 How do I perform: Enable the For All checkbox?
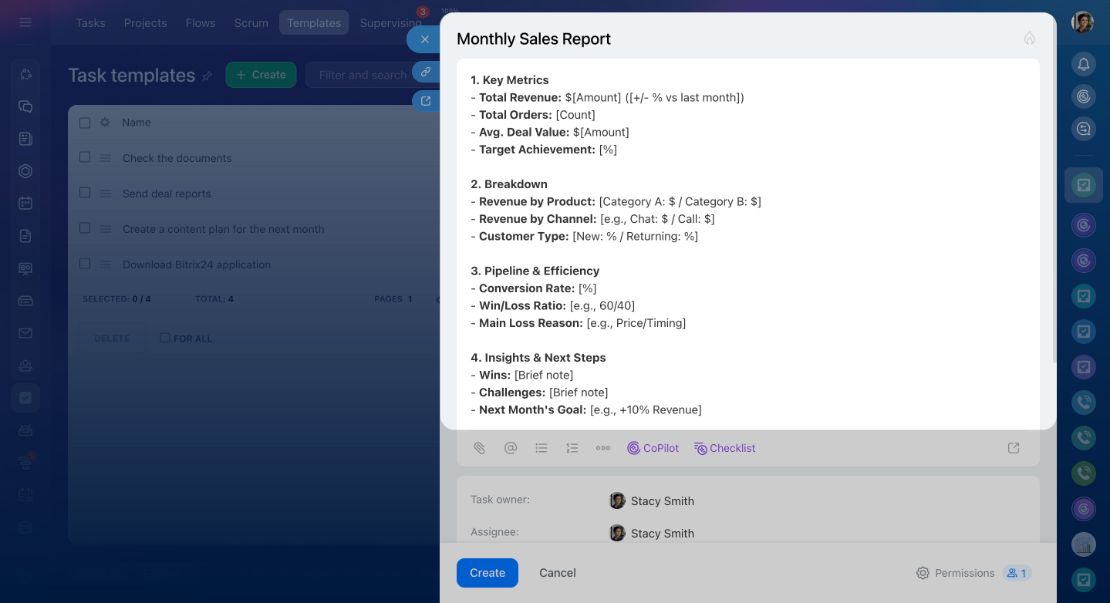[x=165, y=338]
